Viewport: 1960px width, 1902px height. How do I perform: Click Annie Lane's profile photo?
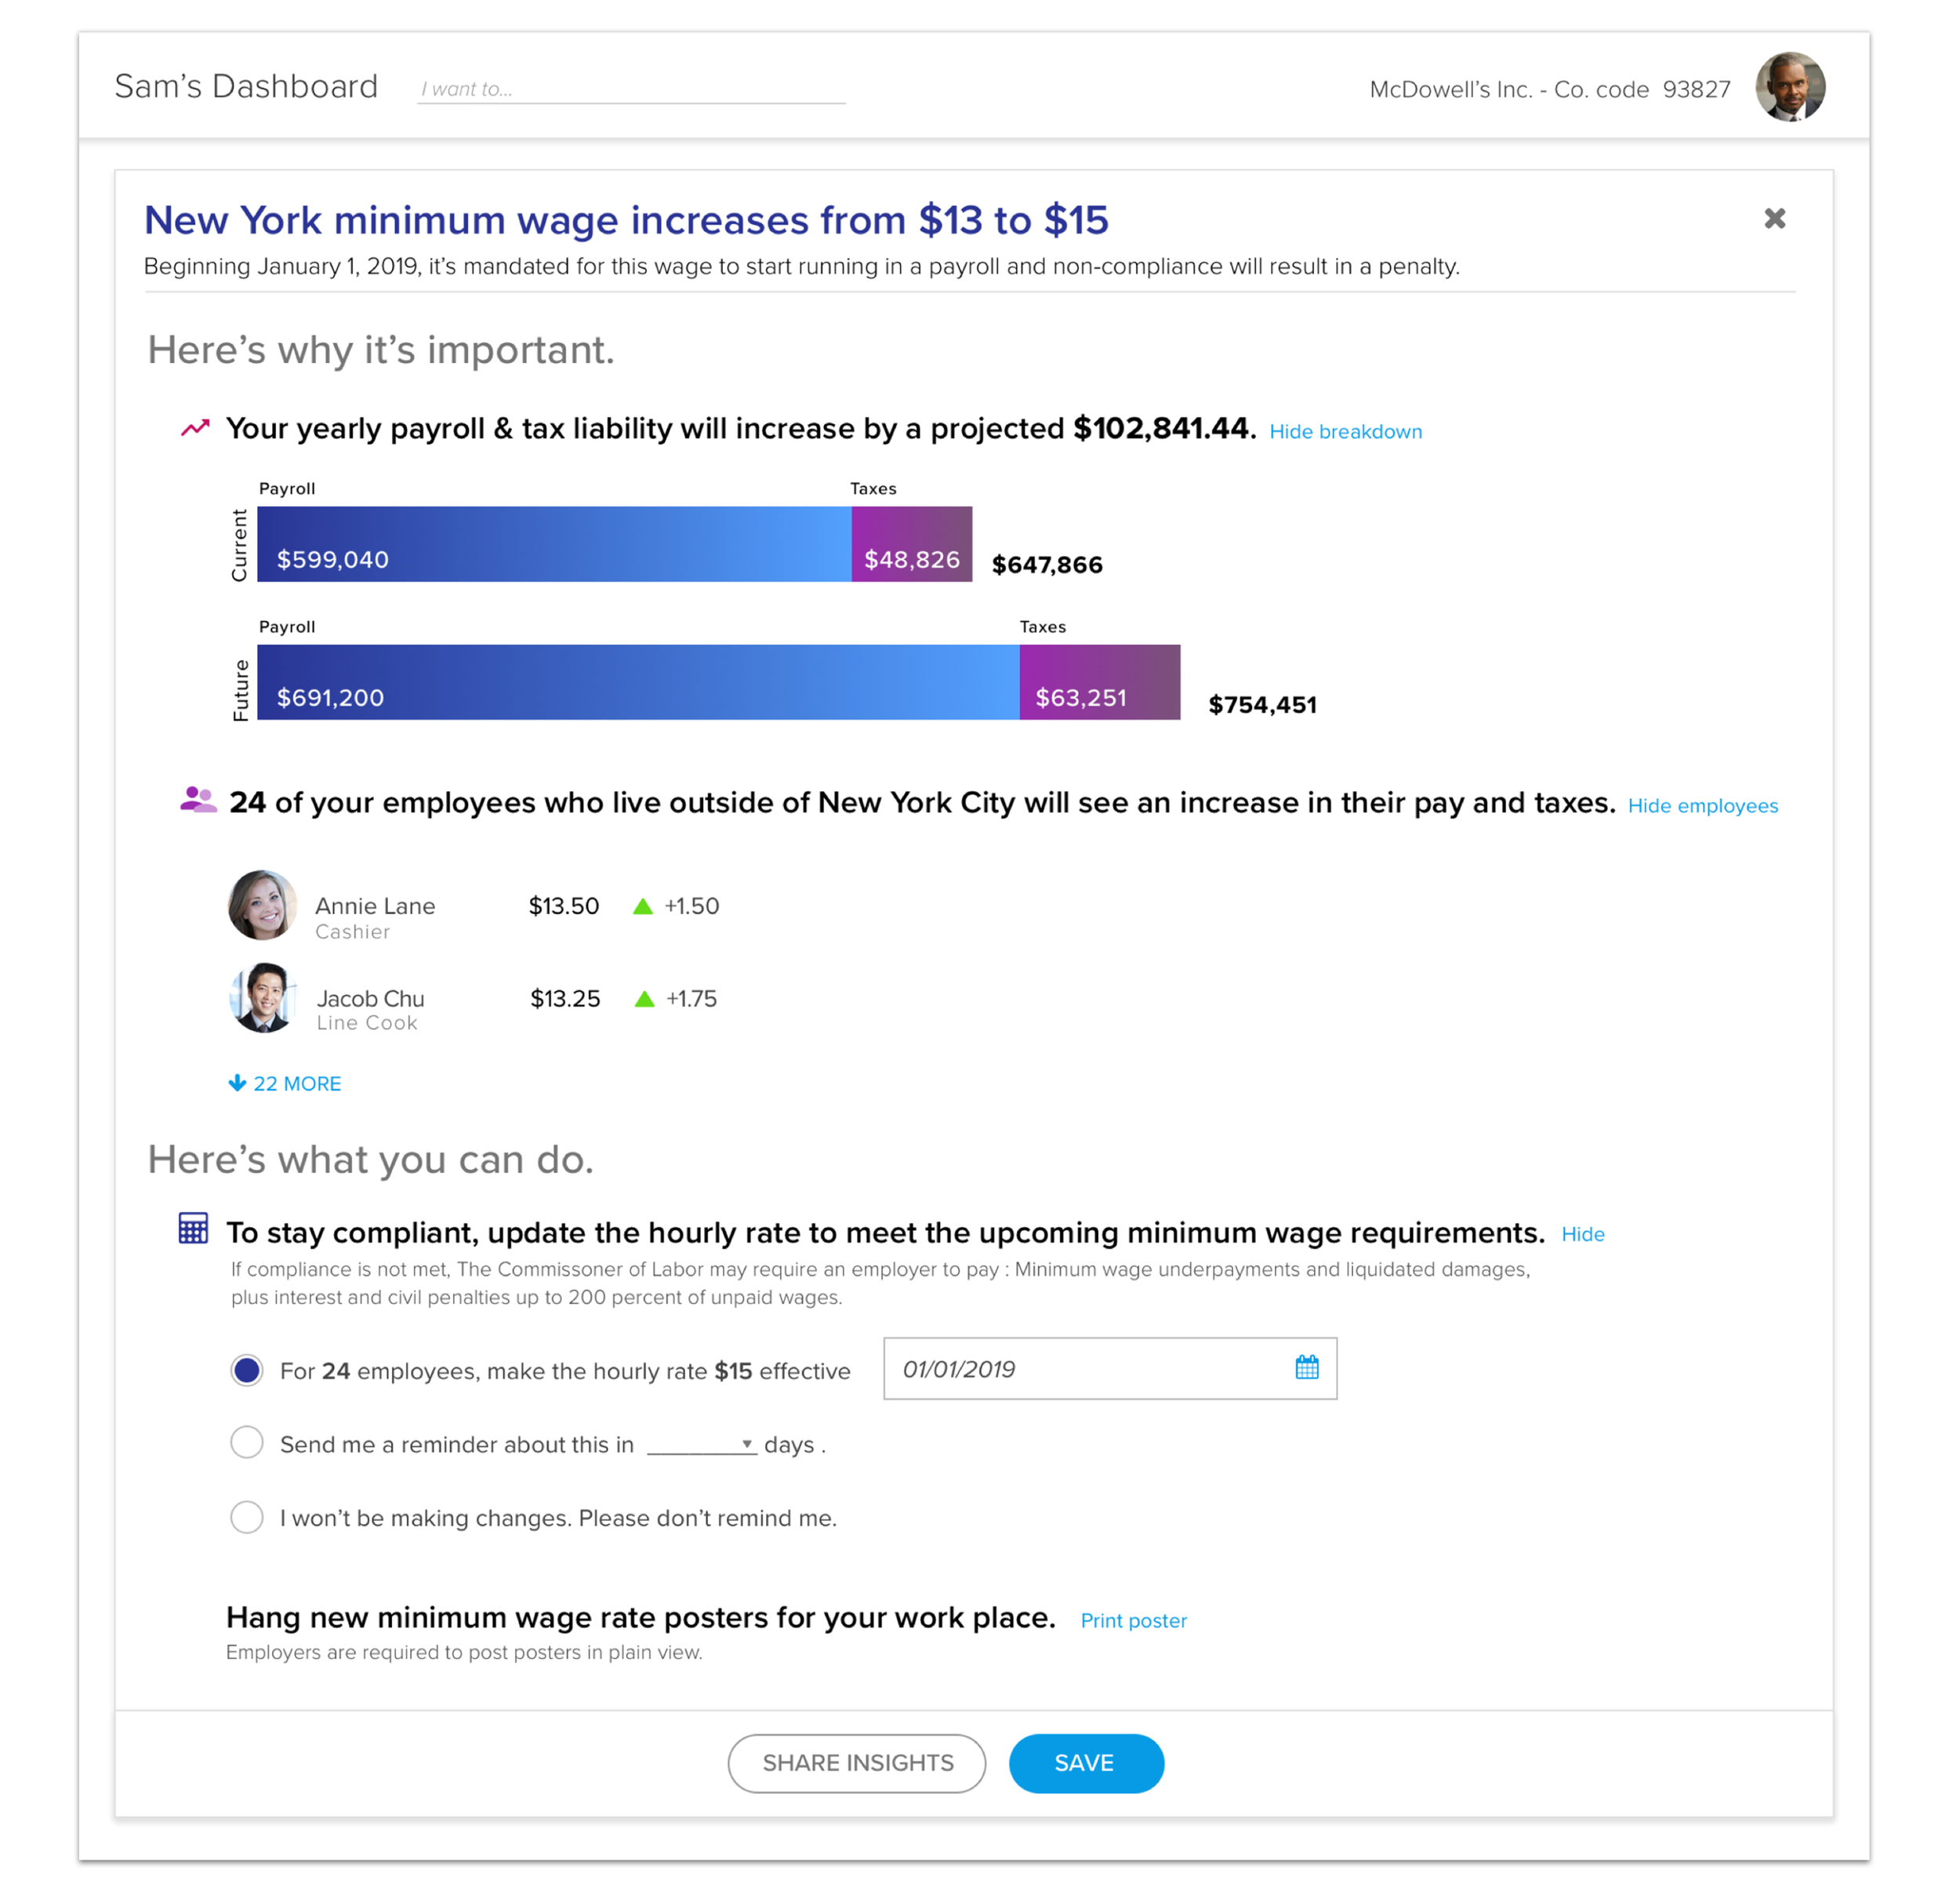click(x=262, y=905)
